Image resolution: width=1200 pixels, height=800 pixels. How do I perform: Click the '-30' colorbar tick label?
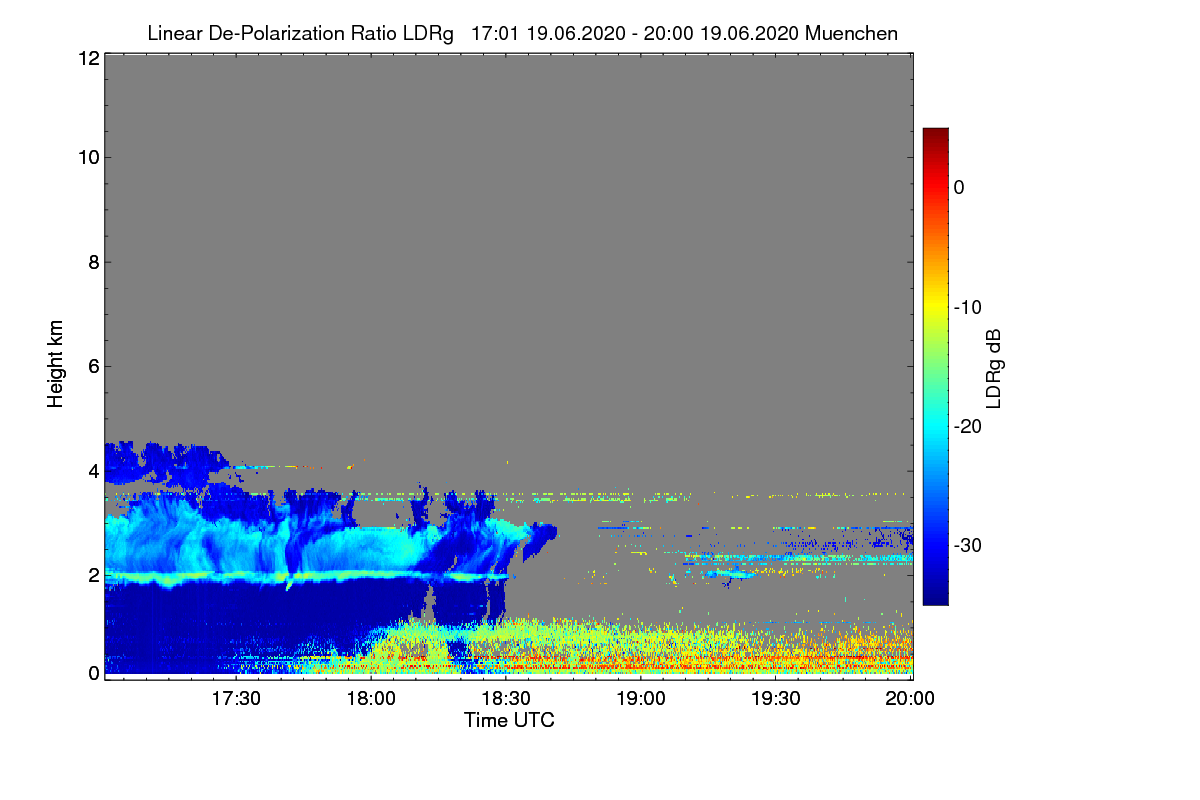point(967,546)
